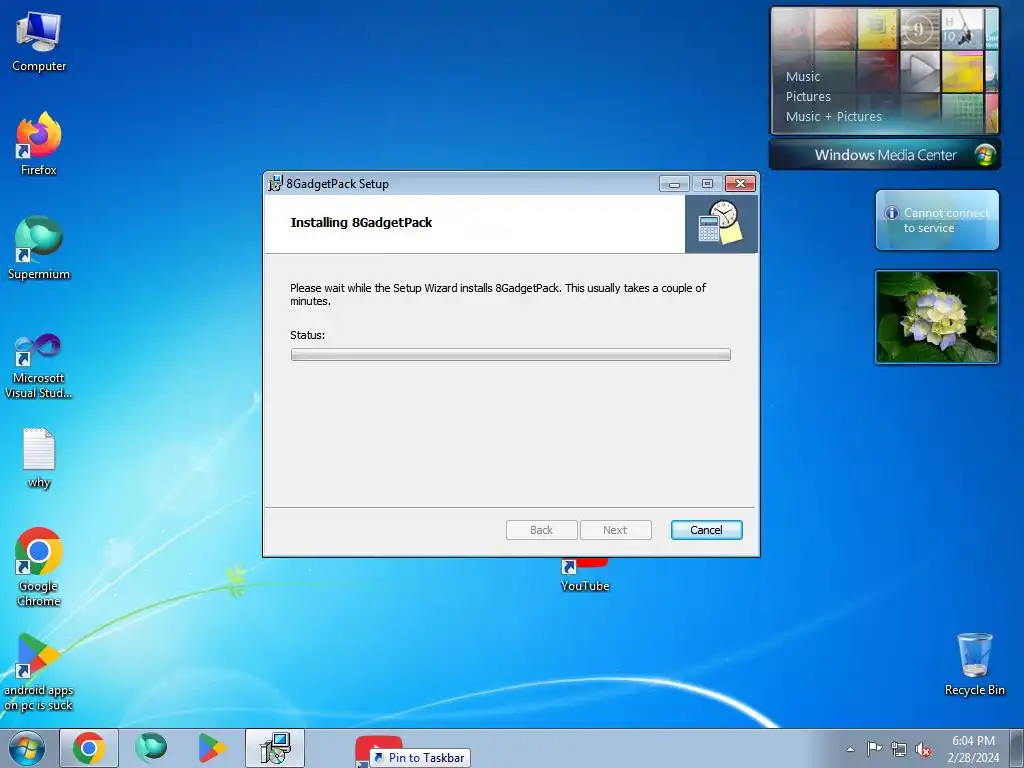Open the Action Center flag icon
1024x768 pixels.
pos(874,749)
